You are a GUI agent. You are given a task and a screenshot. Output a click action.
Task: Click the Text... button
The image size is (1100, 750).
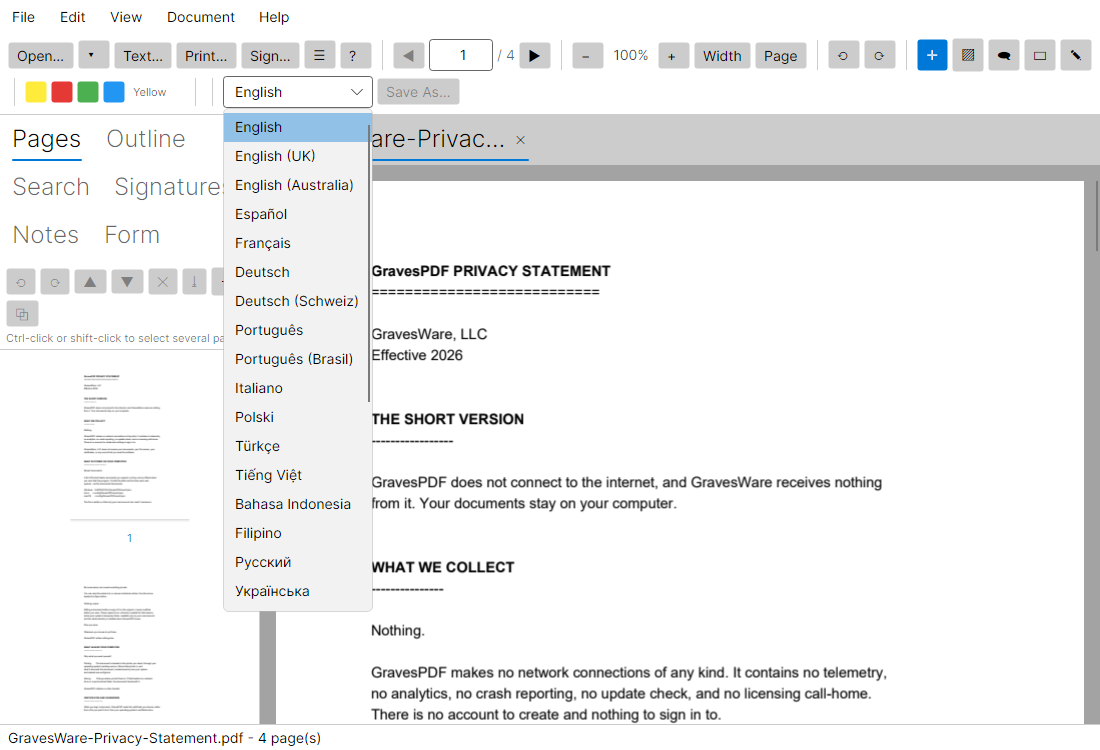[x=143, y=55]
